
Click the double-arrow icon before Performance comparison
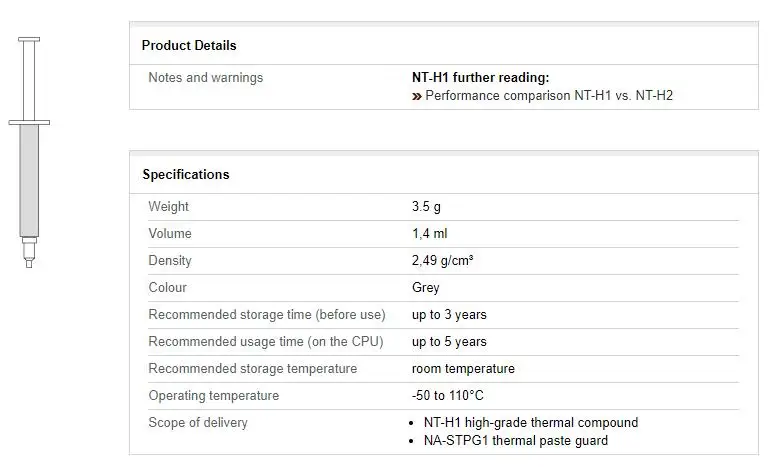[x=416, y=97]
